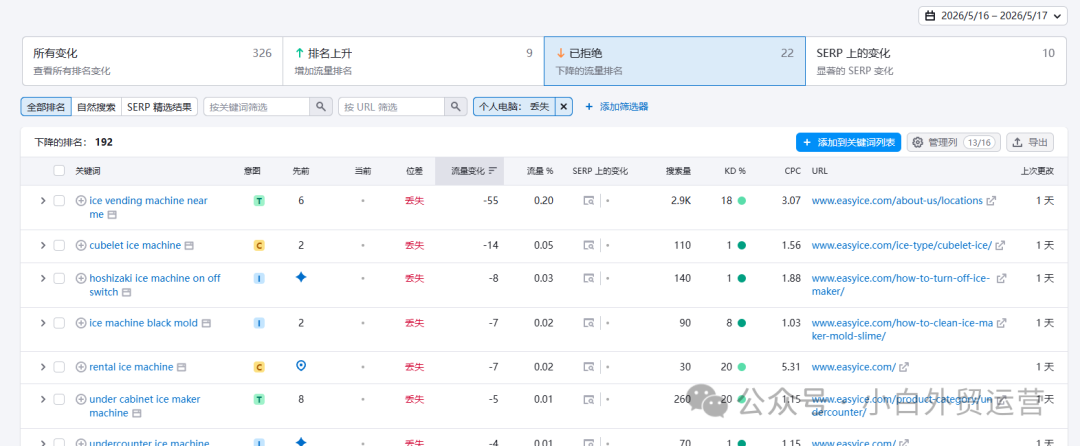Click plus icon beside rental ice machine keyword

click(81, 367)
